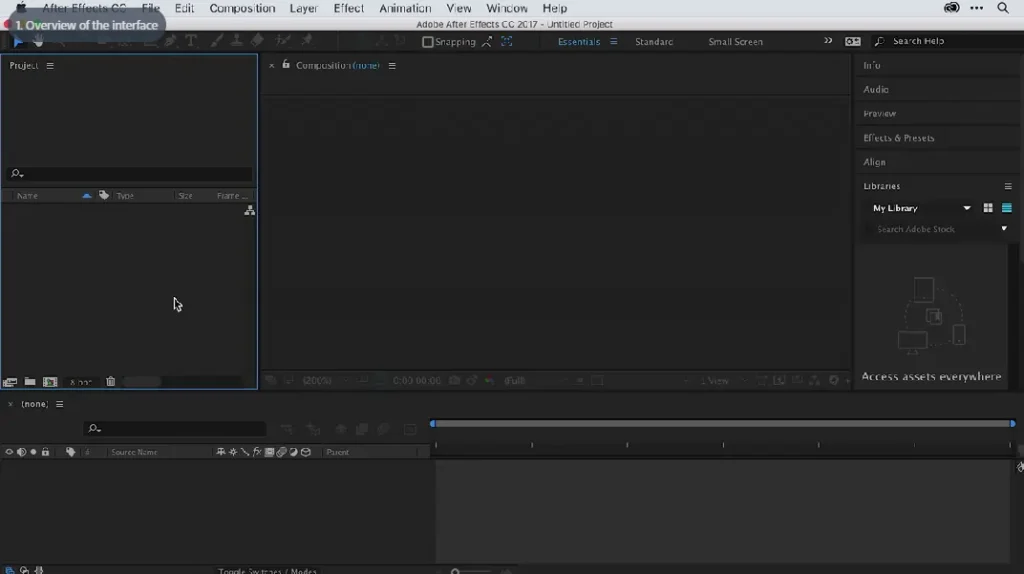Image resolution: width=1024 pixels, height=574 pixels.
Task: Click the label tag column icon in Project panel
Action: coord(104,195)
